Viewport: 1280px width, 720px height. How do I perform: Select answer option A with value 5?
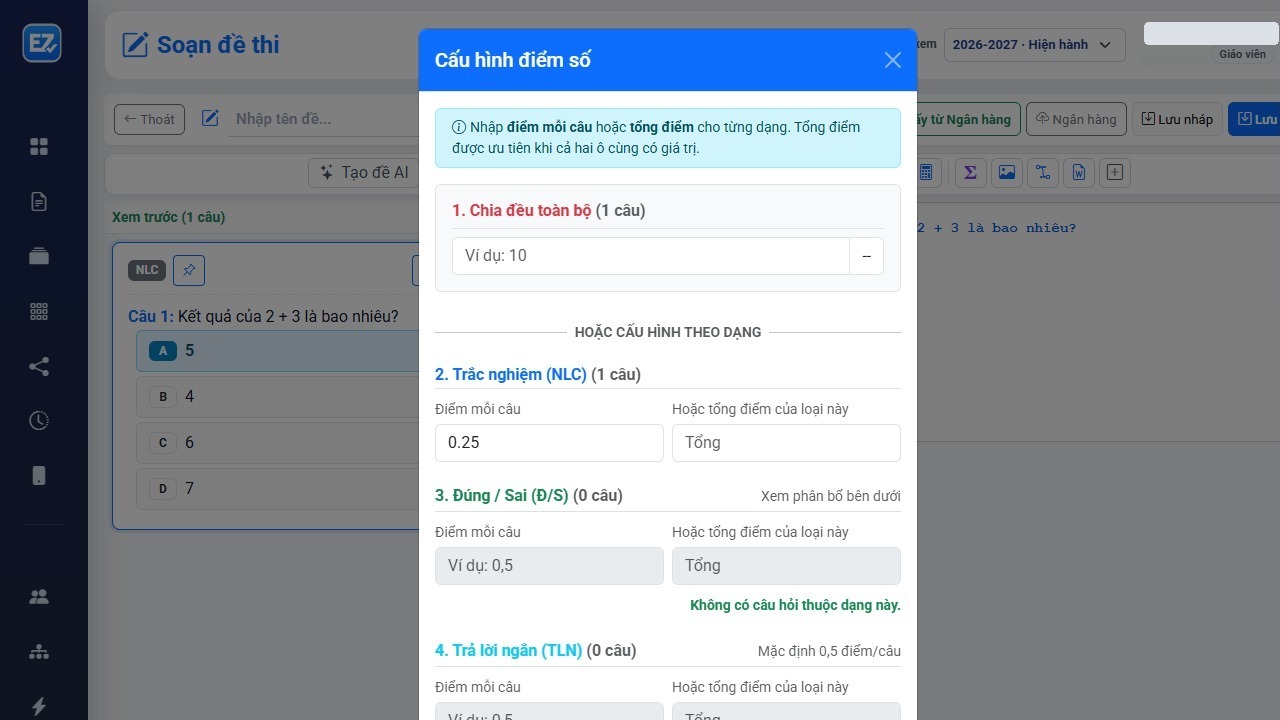pyautogui.click(x=278, y=351)
